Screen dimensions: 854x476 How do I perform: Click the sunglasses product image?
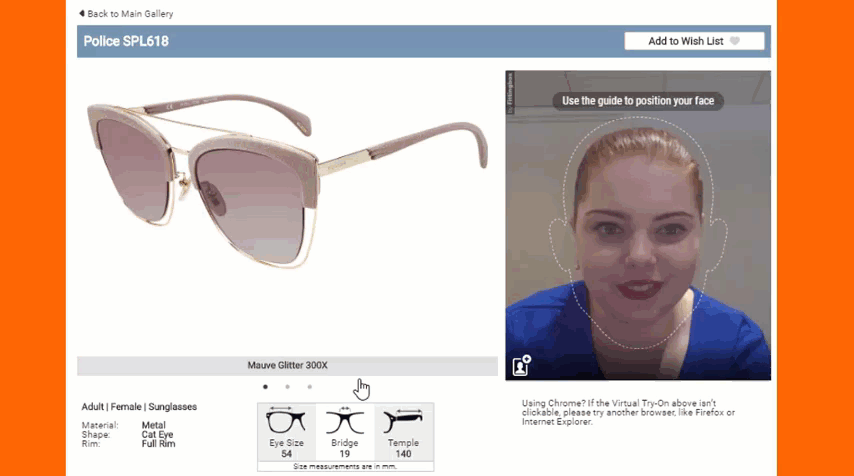(x=287, y=180)
